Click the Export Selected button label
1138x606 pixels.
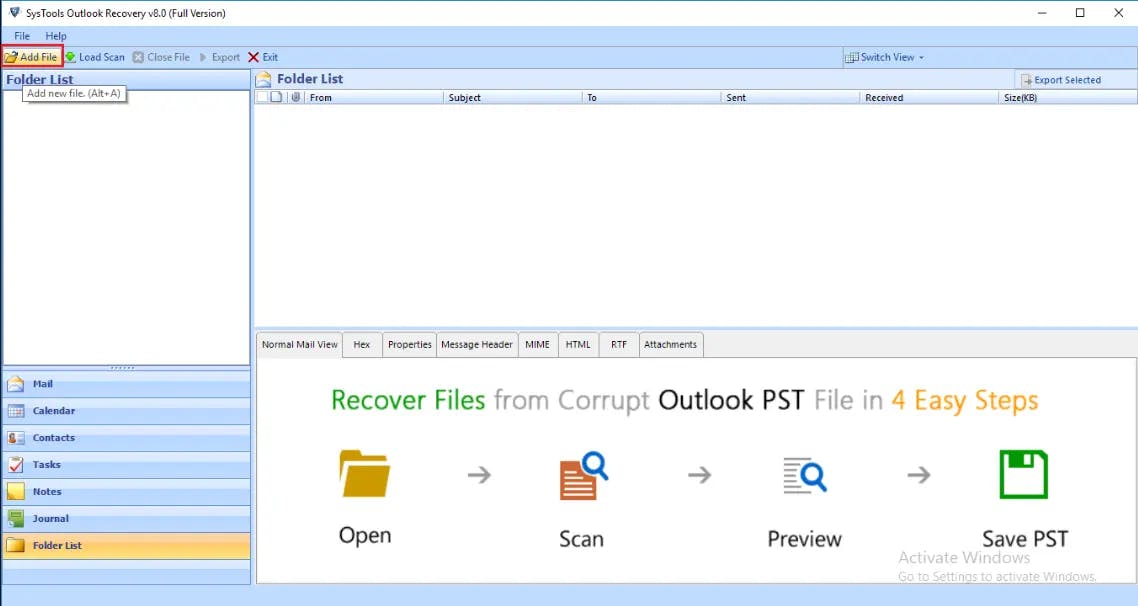click(1068, 80)
